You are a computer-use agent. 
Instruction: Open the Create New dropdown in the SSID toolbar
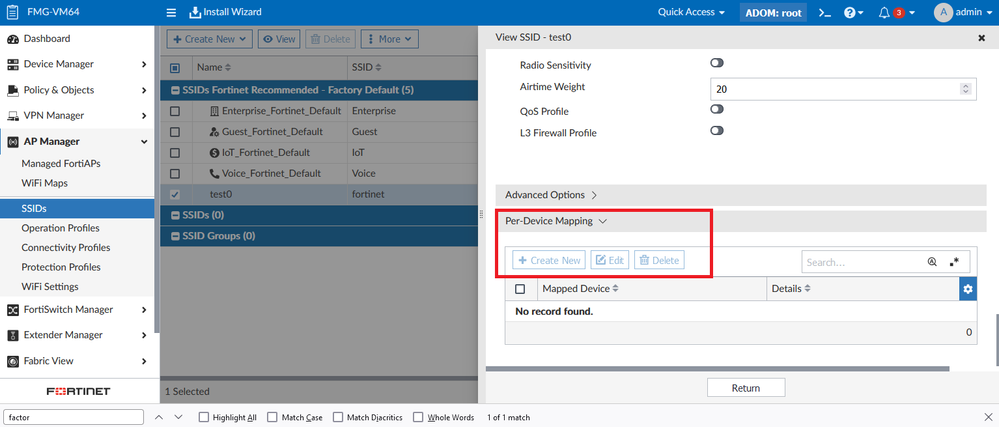[x=210, y=39]
